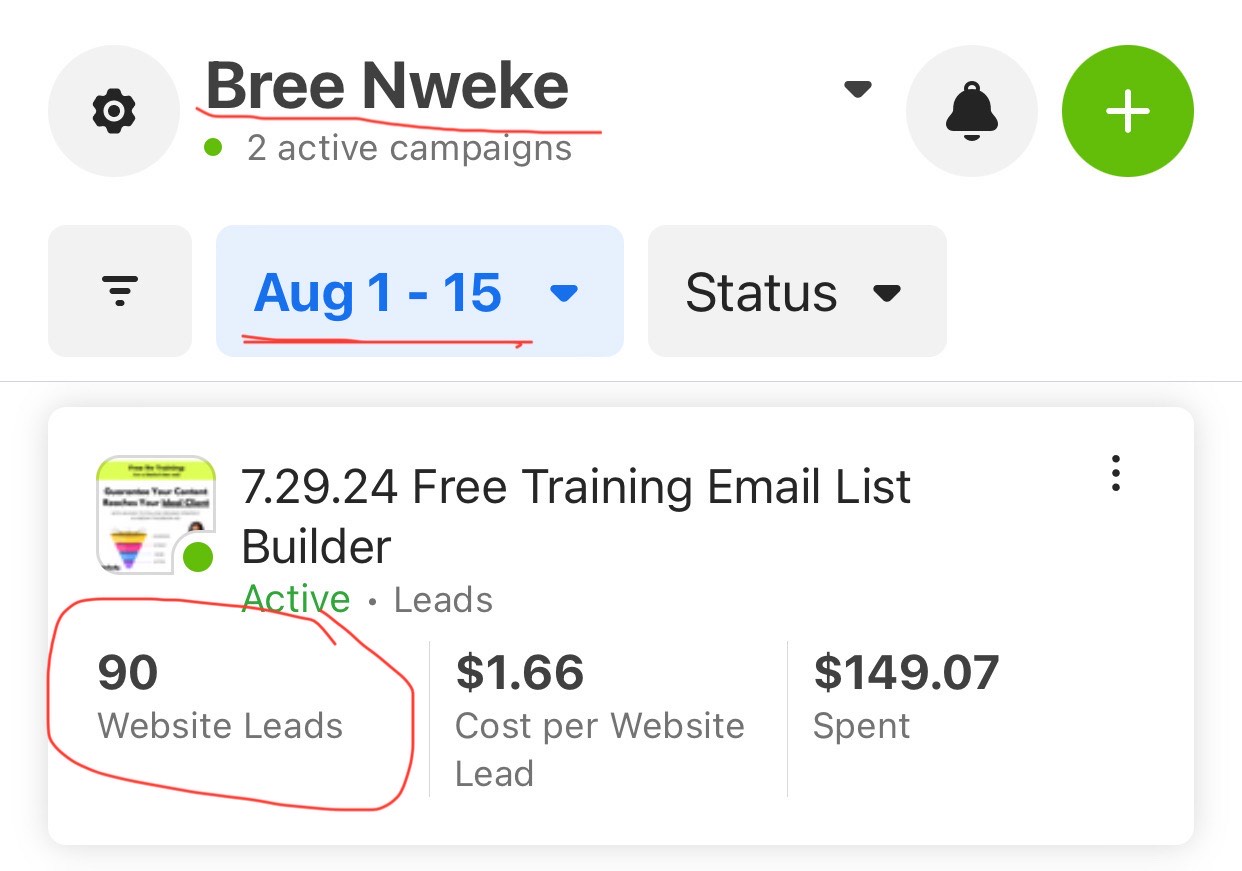
Task: Click the Active status label
Action: 296,600
